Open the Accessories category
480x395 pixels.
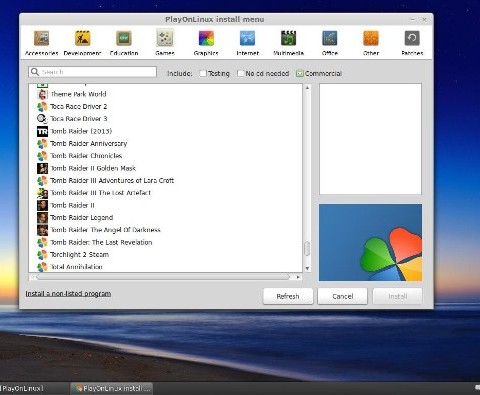[42, 43]
